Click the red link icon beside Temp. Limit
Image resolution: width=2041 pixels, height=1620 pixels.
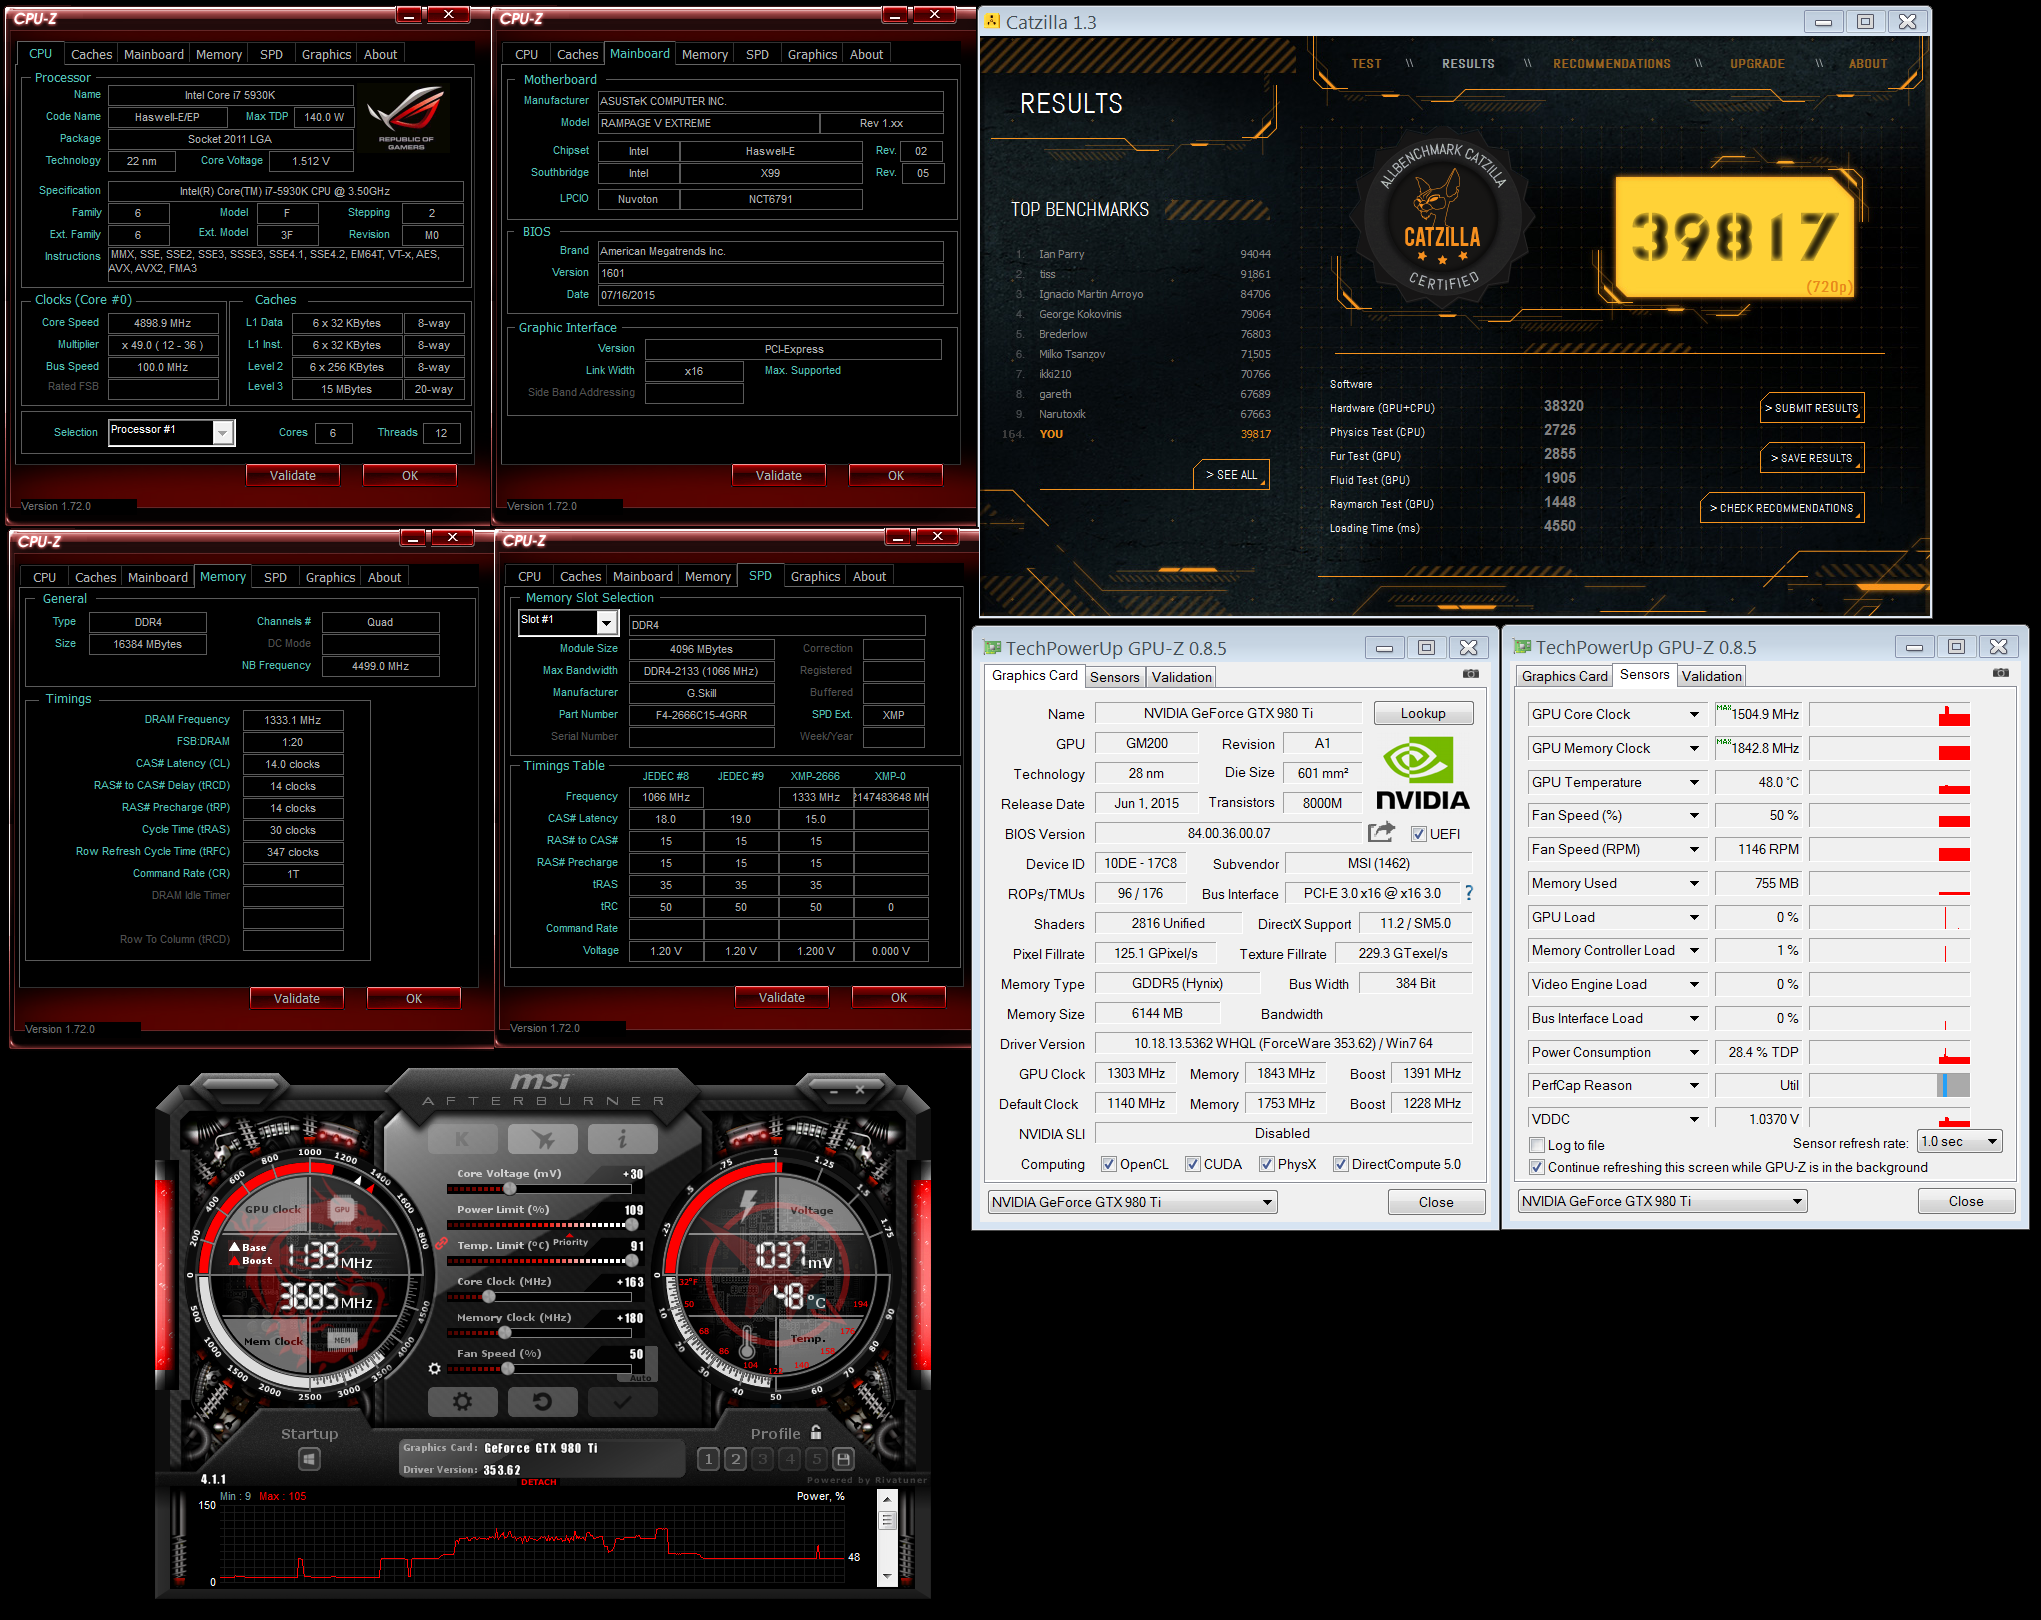pyautogui.click(x=440, y=1244)
